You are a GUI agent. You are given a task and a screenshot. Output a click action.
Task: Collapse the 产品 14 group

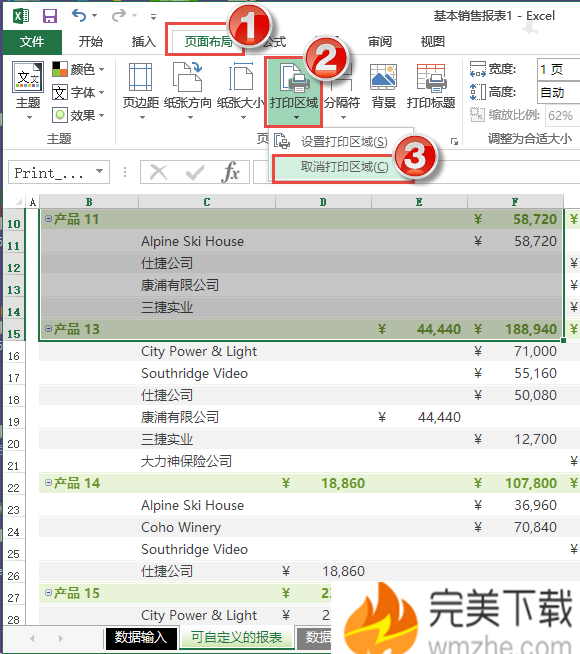pos(48,483)
